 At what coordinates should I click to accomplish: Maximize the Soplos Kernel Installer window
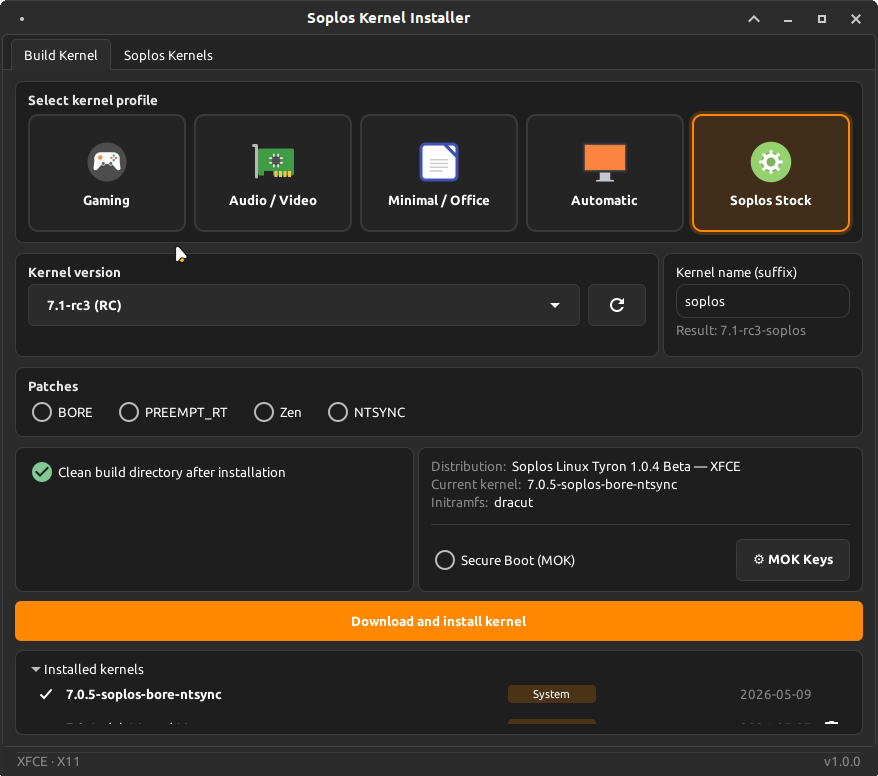click(x=821, y=19)
